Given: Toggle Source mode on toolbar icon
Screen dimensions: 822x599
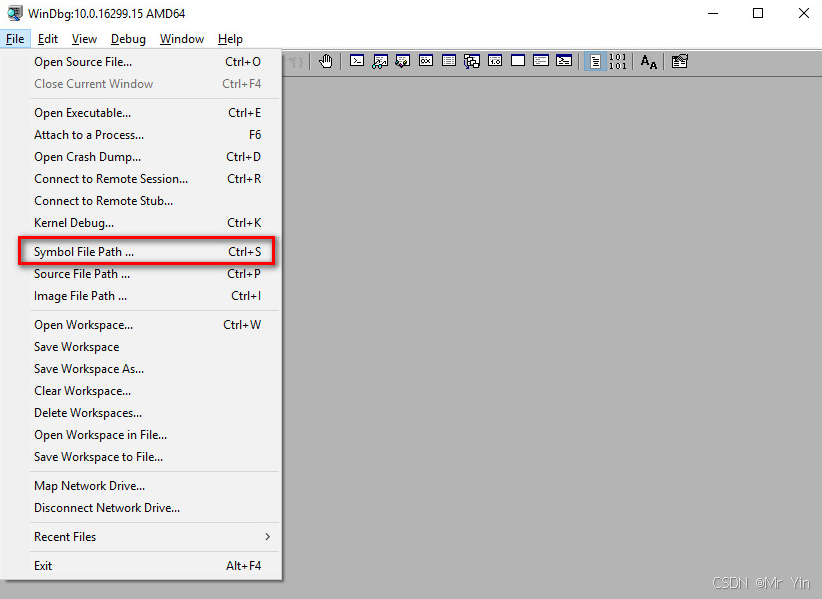Looking at the screenshot, I should 596,61.
